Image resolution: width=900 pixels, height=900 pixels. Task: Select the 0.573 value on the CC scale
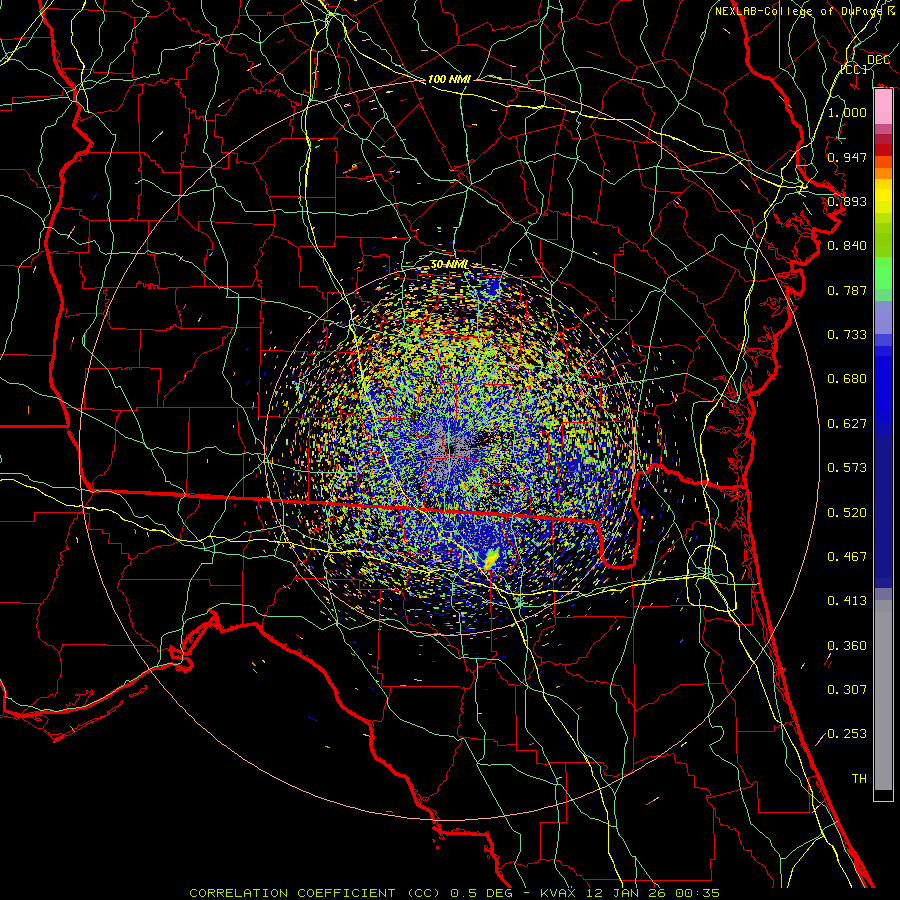847,468
